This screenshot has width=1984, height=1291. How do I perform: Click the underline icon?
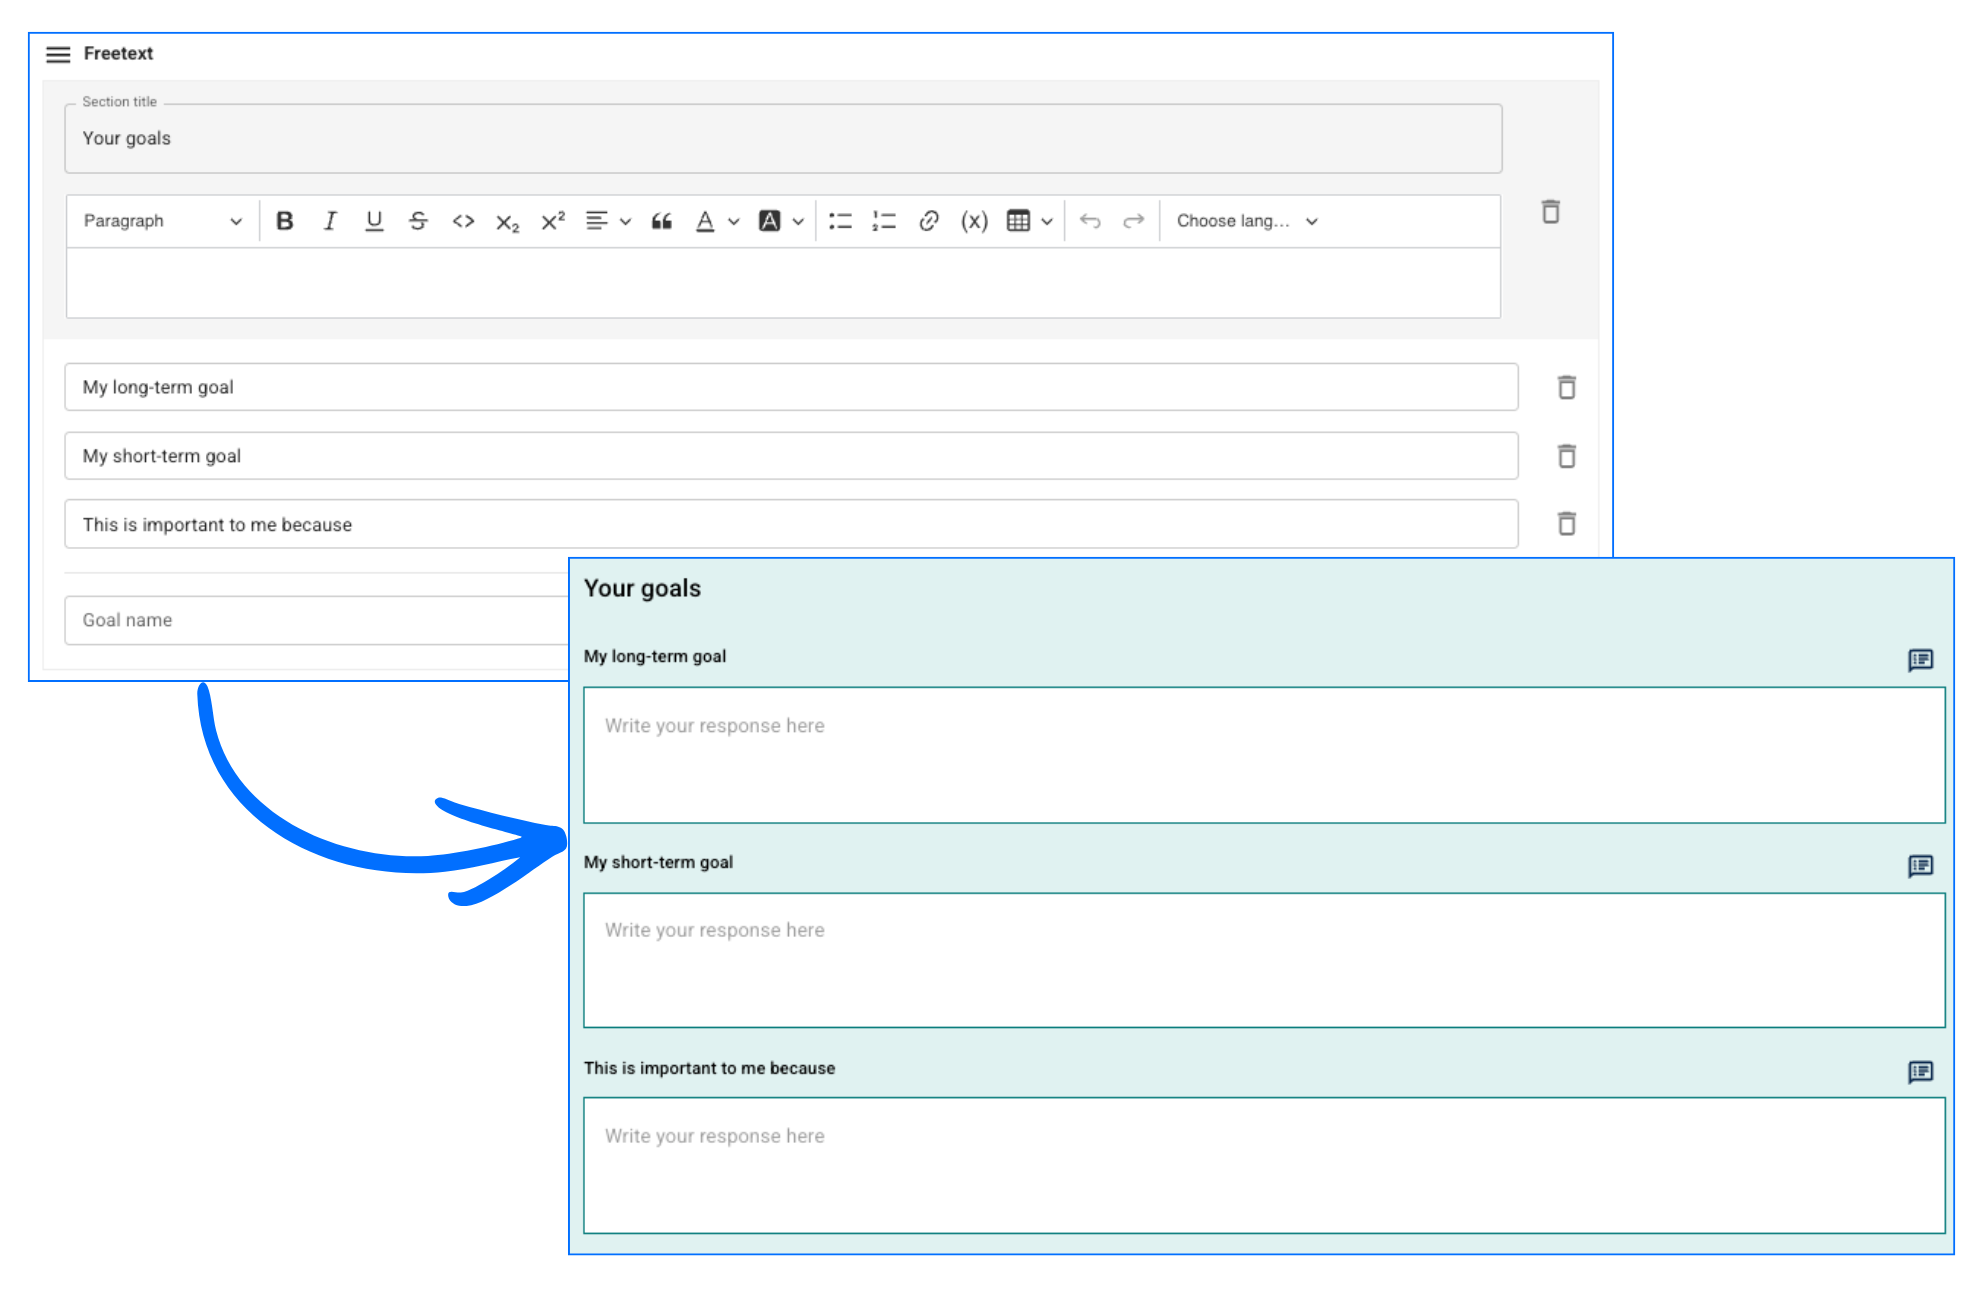[x=374, y=221]
